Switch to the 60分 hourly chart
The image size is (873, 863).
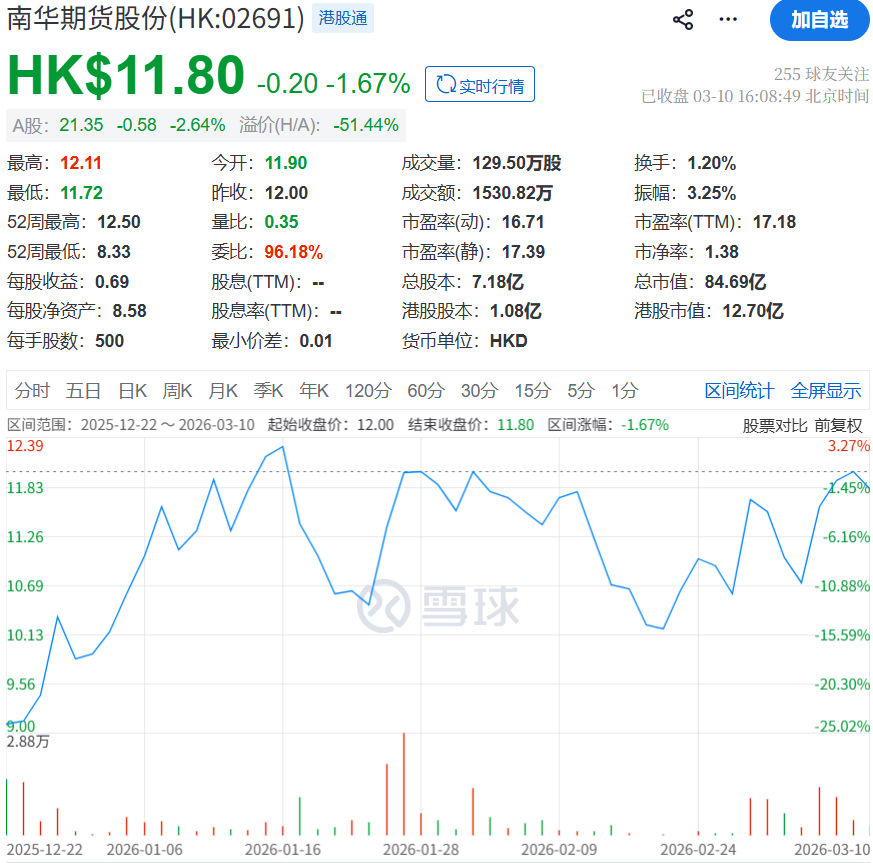pyautogui.click(x=425, y=391)
